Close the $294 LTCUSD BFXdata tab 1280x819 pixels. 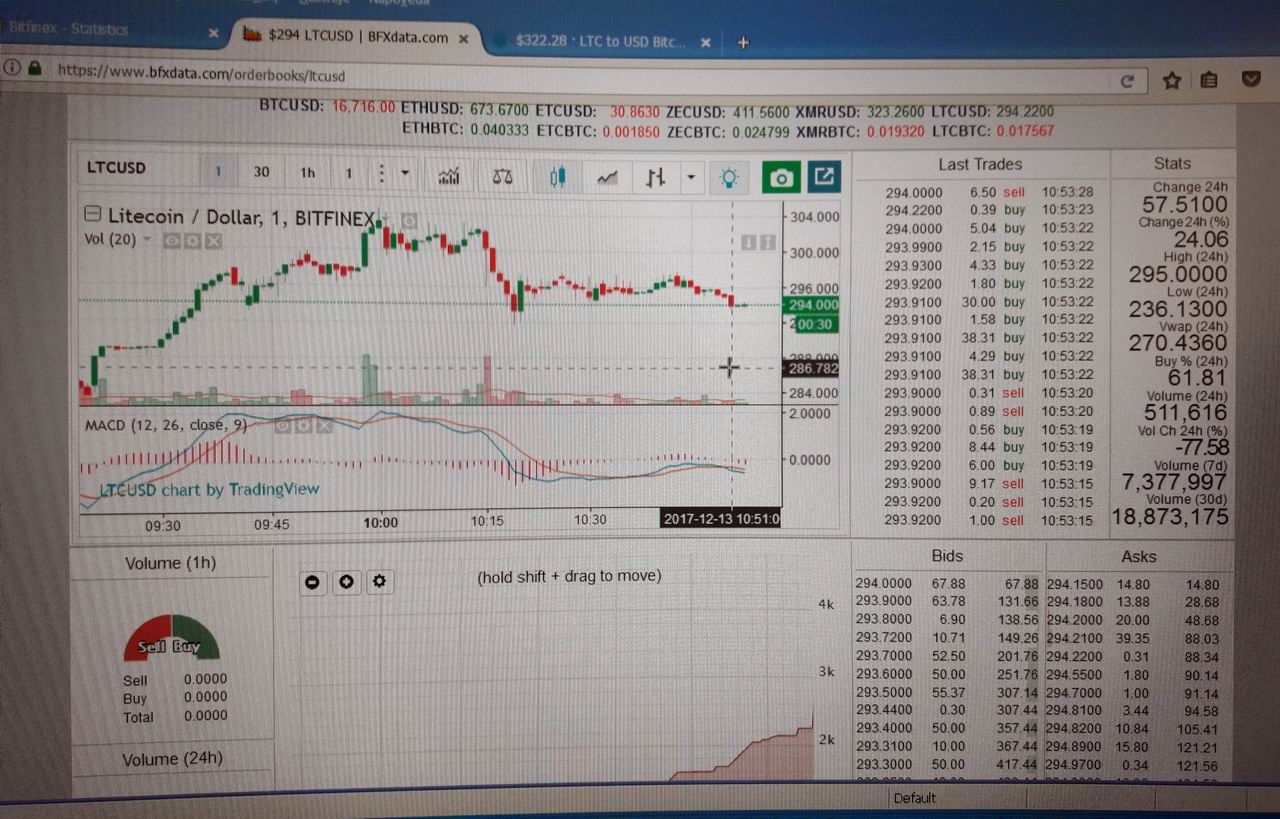click(x=463, y=39)
